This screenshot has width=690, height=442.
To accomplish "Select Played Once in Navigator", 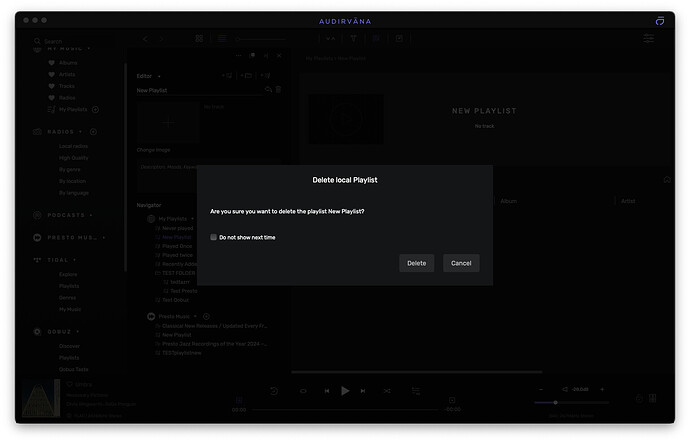I will pos(177,246).
